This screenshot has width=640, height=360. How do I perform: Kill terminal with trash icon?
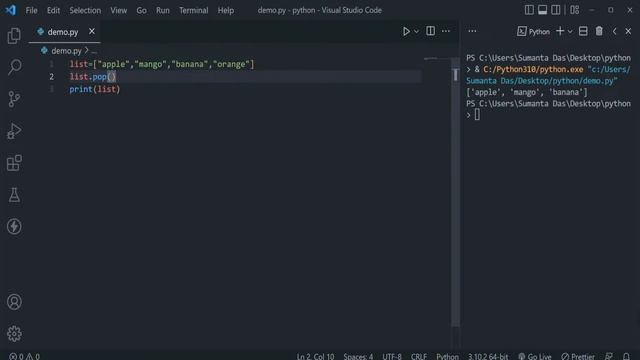point(599,31)
